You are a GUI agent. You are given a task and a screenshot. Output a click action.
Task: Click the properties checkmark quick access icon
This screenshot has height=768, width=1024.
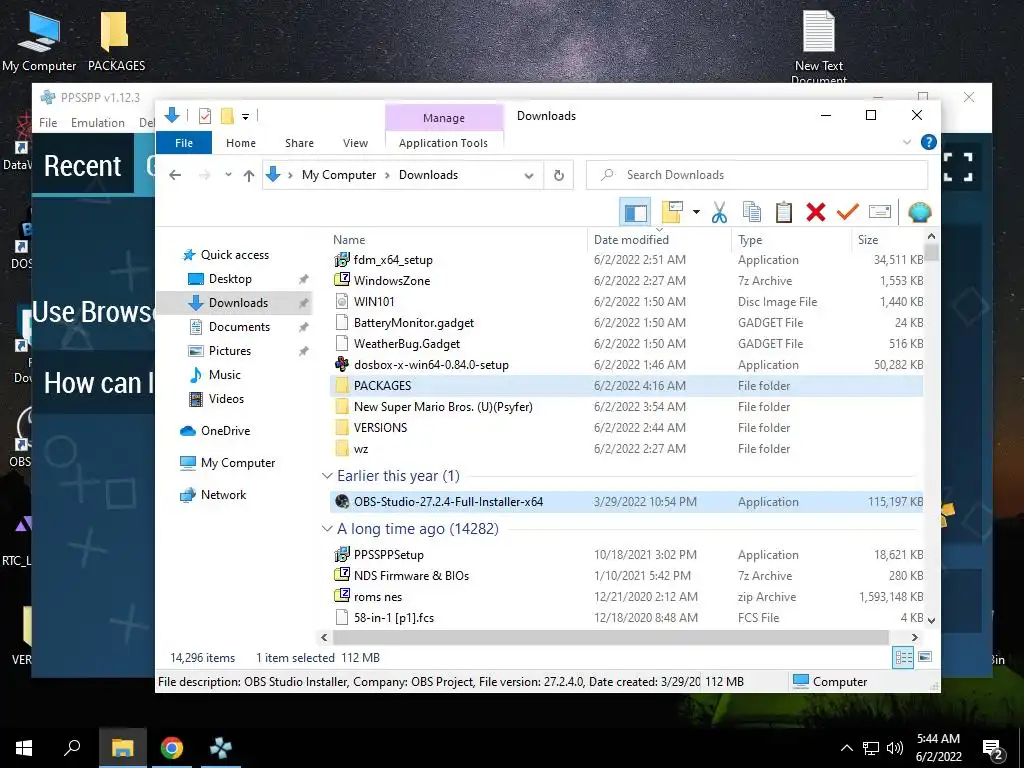click(205, 116)
